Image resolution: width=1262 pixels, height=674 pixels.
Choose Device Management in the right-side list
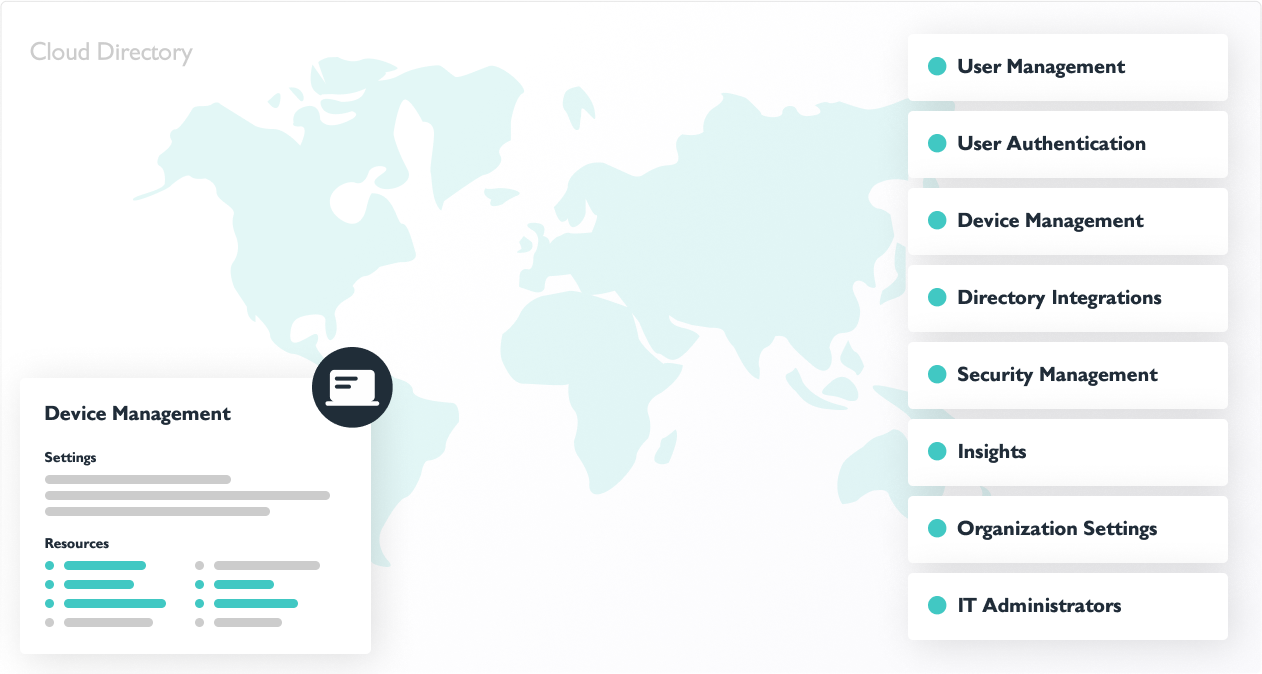1050,221
